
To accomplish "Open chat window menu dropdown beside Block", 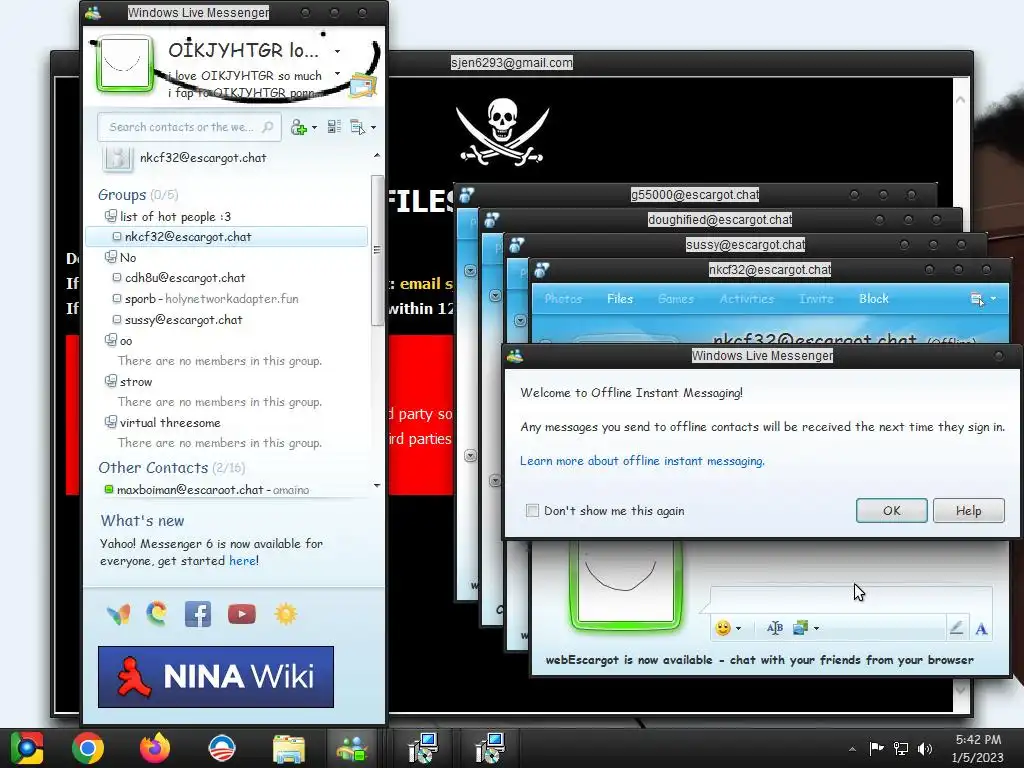I will 993,299.
